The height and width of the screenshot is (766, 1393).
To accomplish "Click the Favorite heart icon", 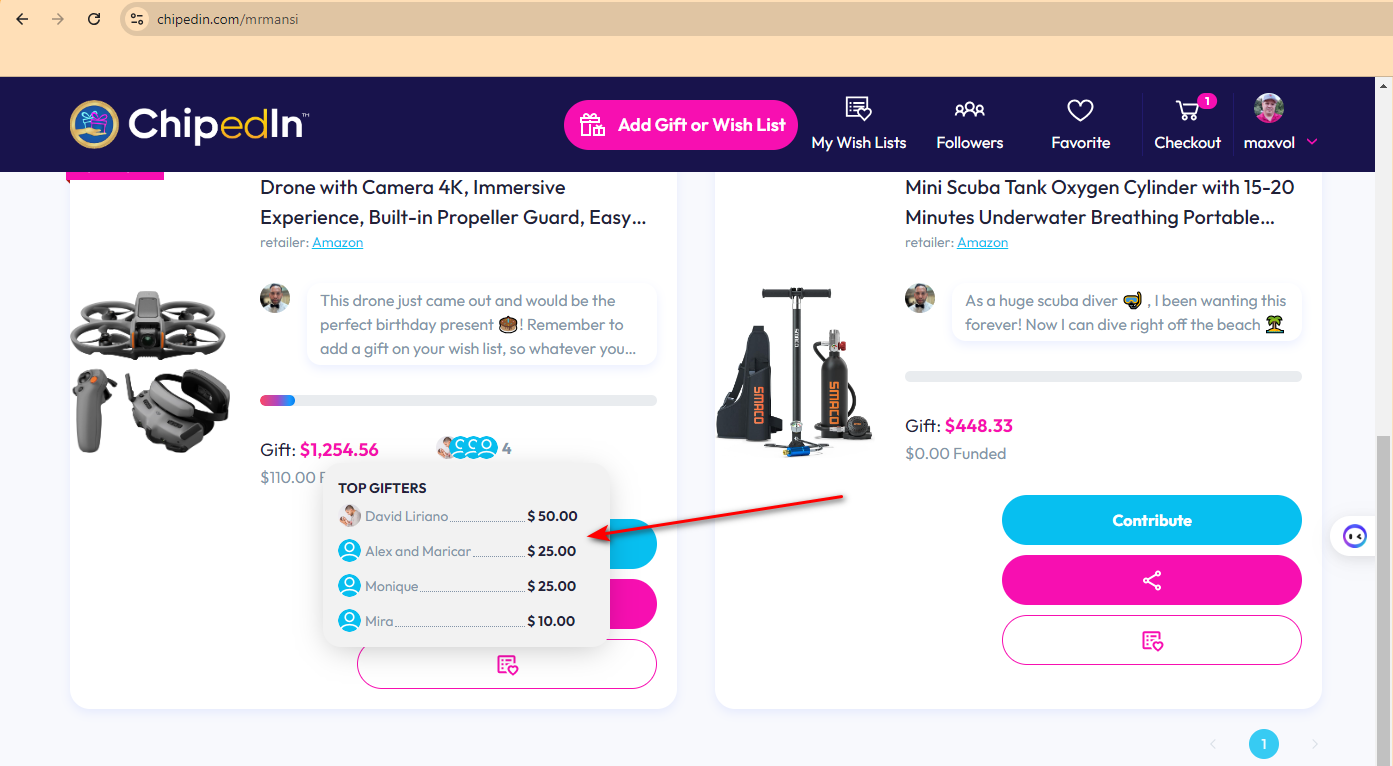I will [x=1080, y=110].
